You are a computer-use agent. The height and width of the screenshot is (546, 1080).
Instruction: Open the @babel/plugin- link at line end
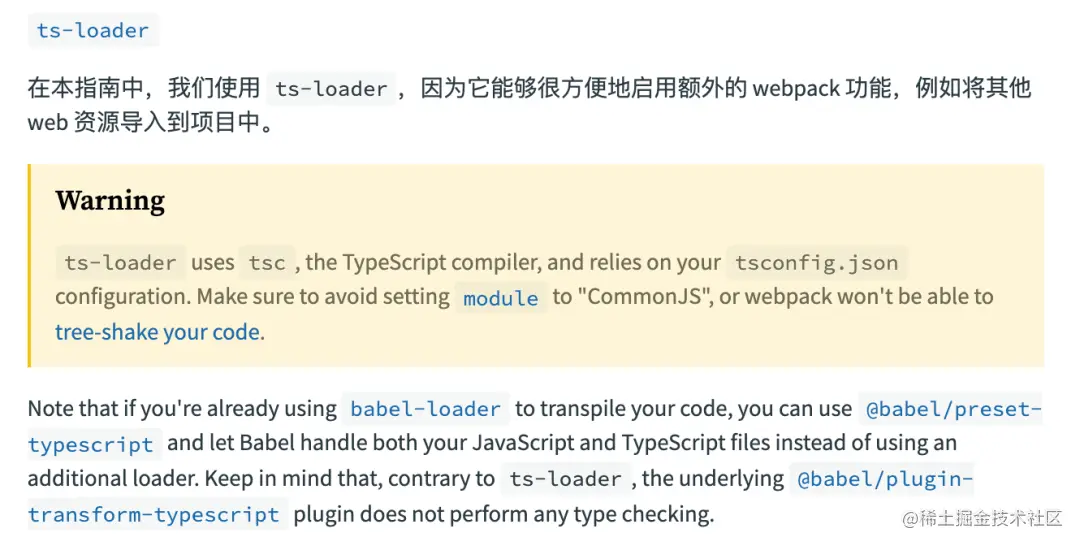click(x=885, y=479)
